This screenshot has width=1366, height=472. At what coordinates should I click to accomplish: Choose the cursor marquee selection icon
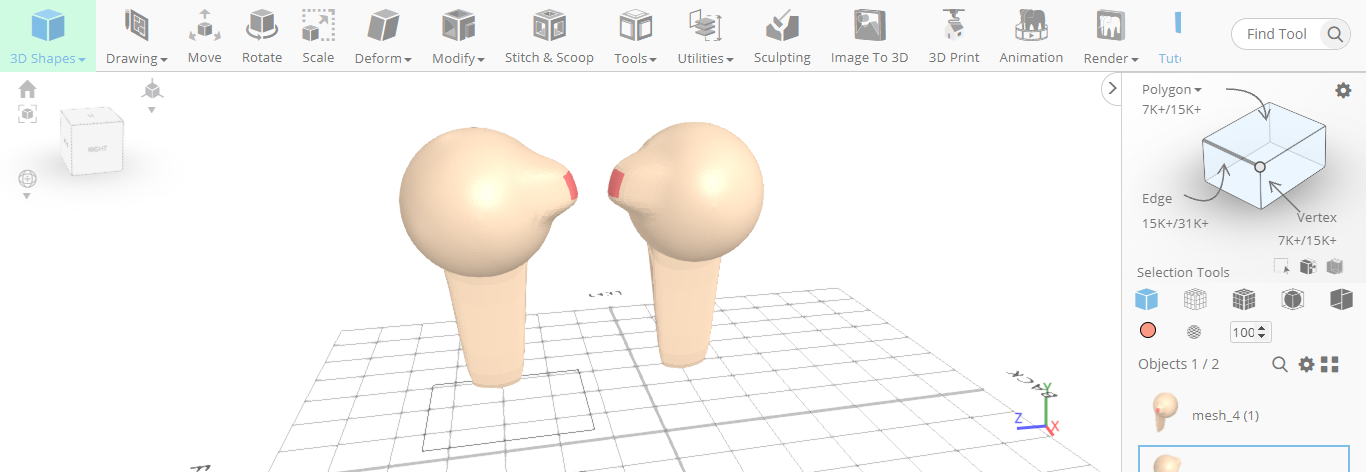click(1281, 266)
